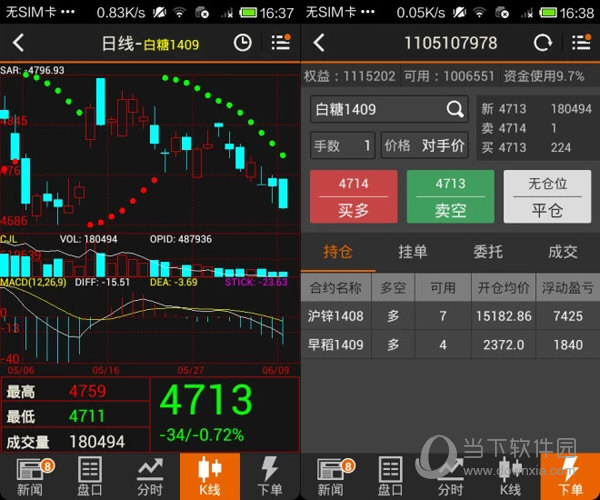
Task: Tap the account number 1105107978 title
Action: (451, 43)
